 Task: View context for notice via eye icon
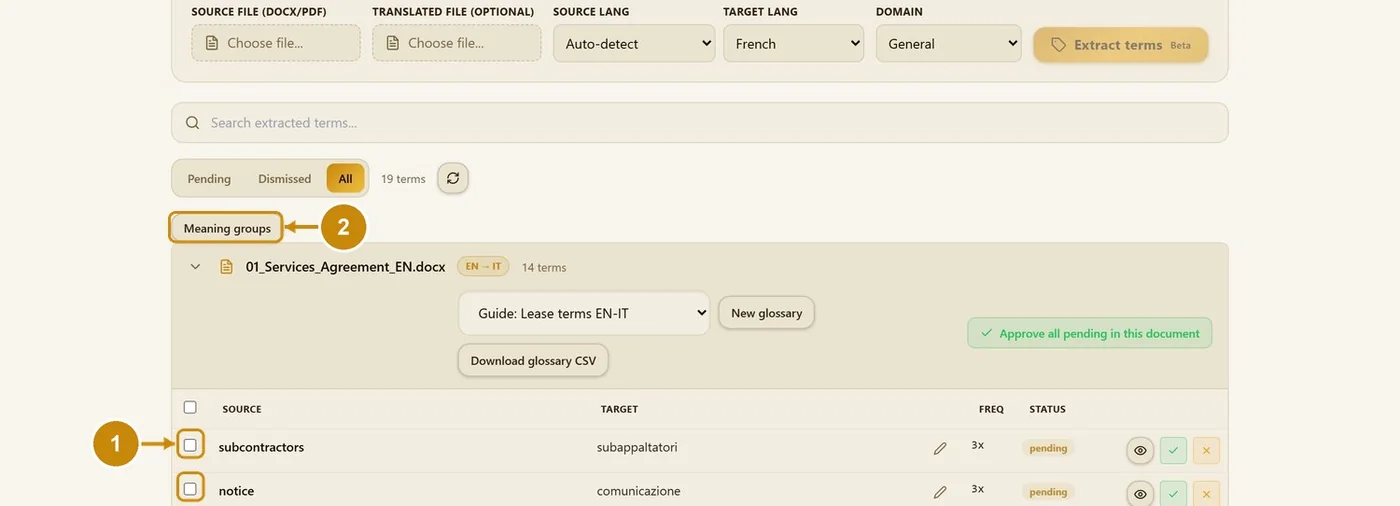click(x=1140, y=493)
